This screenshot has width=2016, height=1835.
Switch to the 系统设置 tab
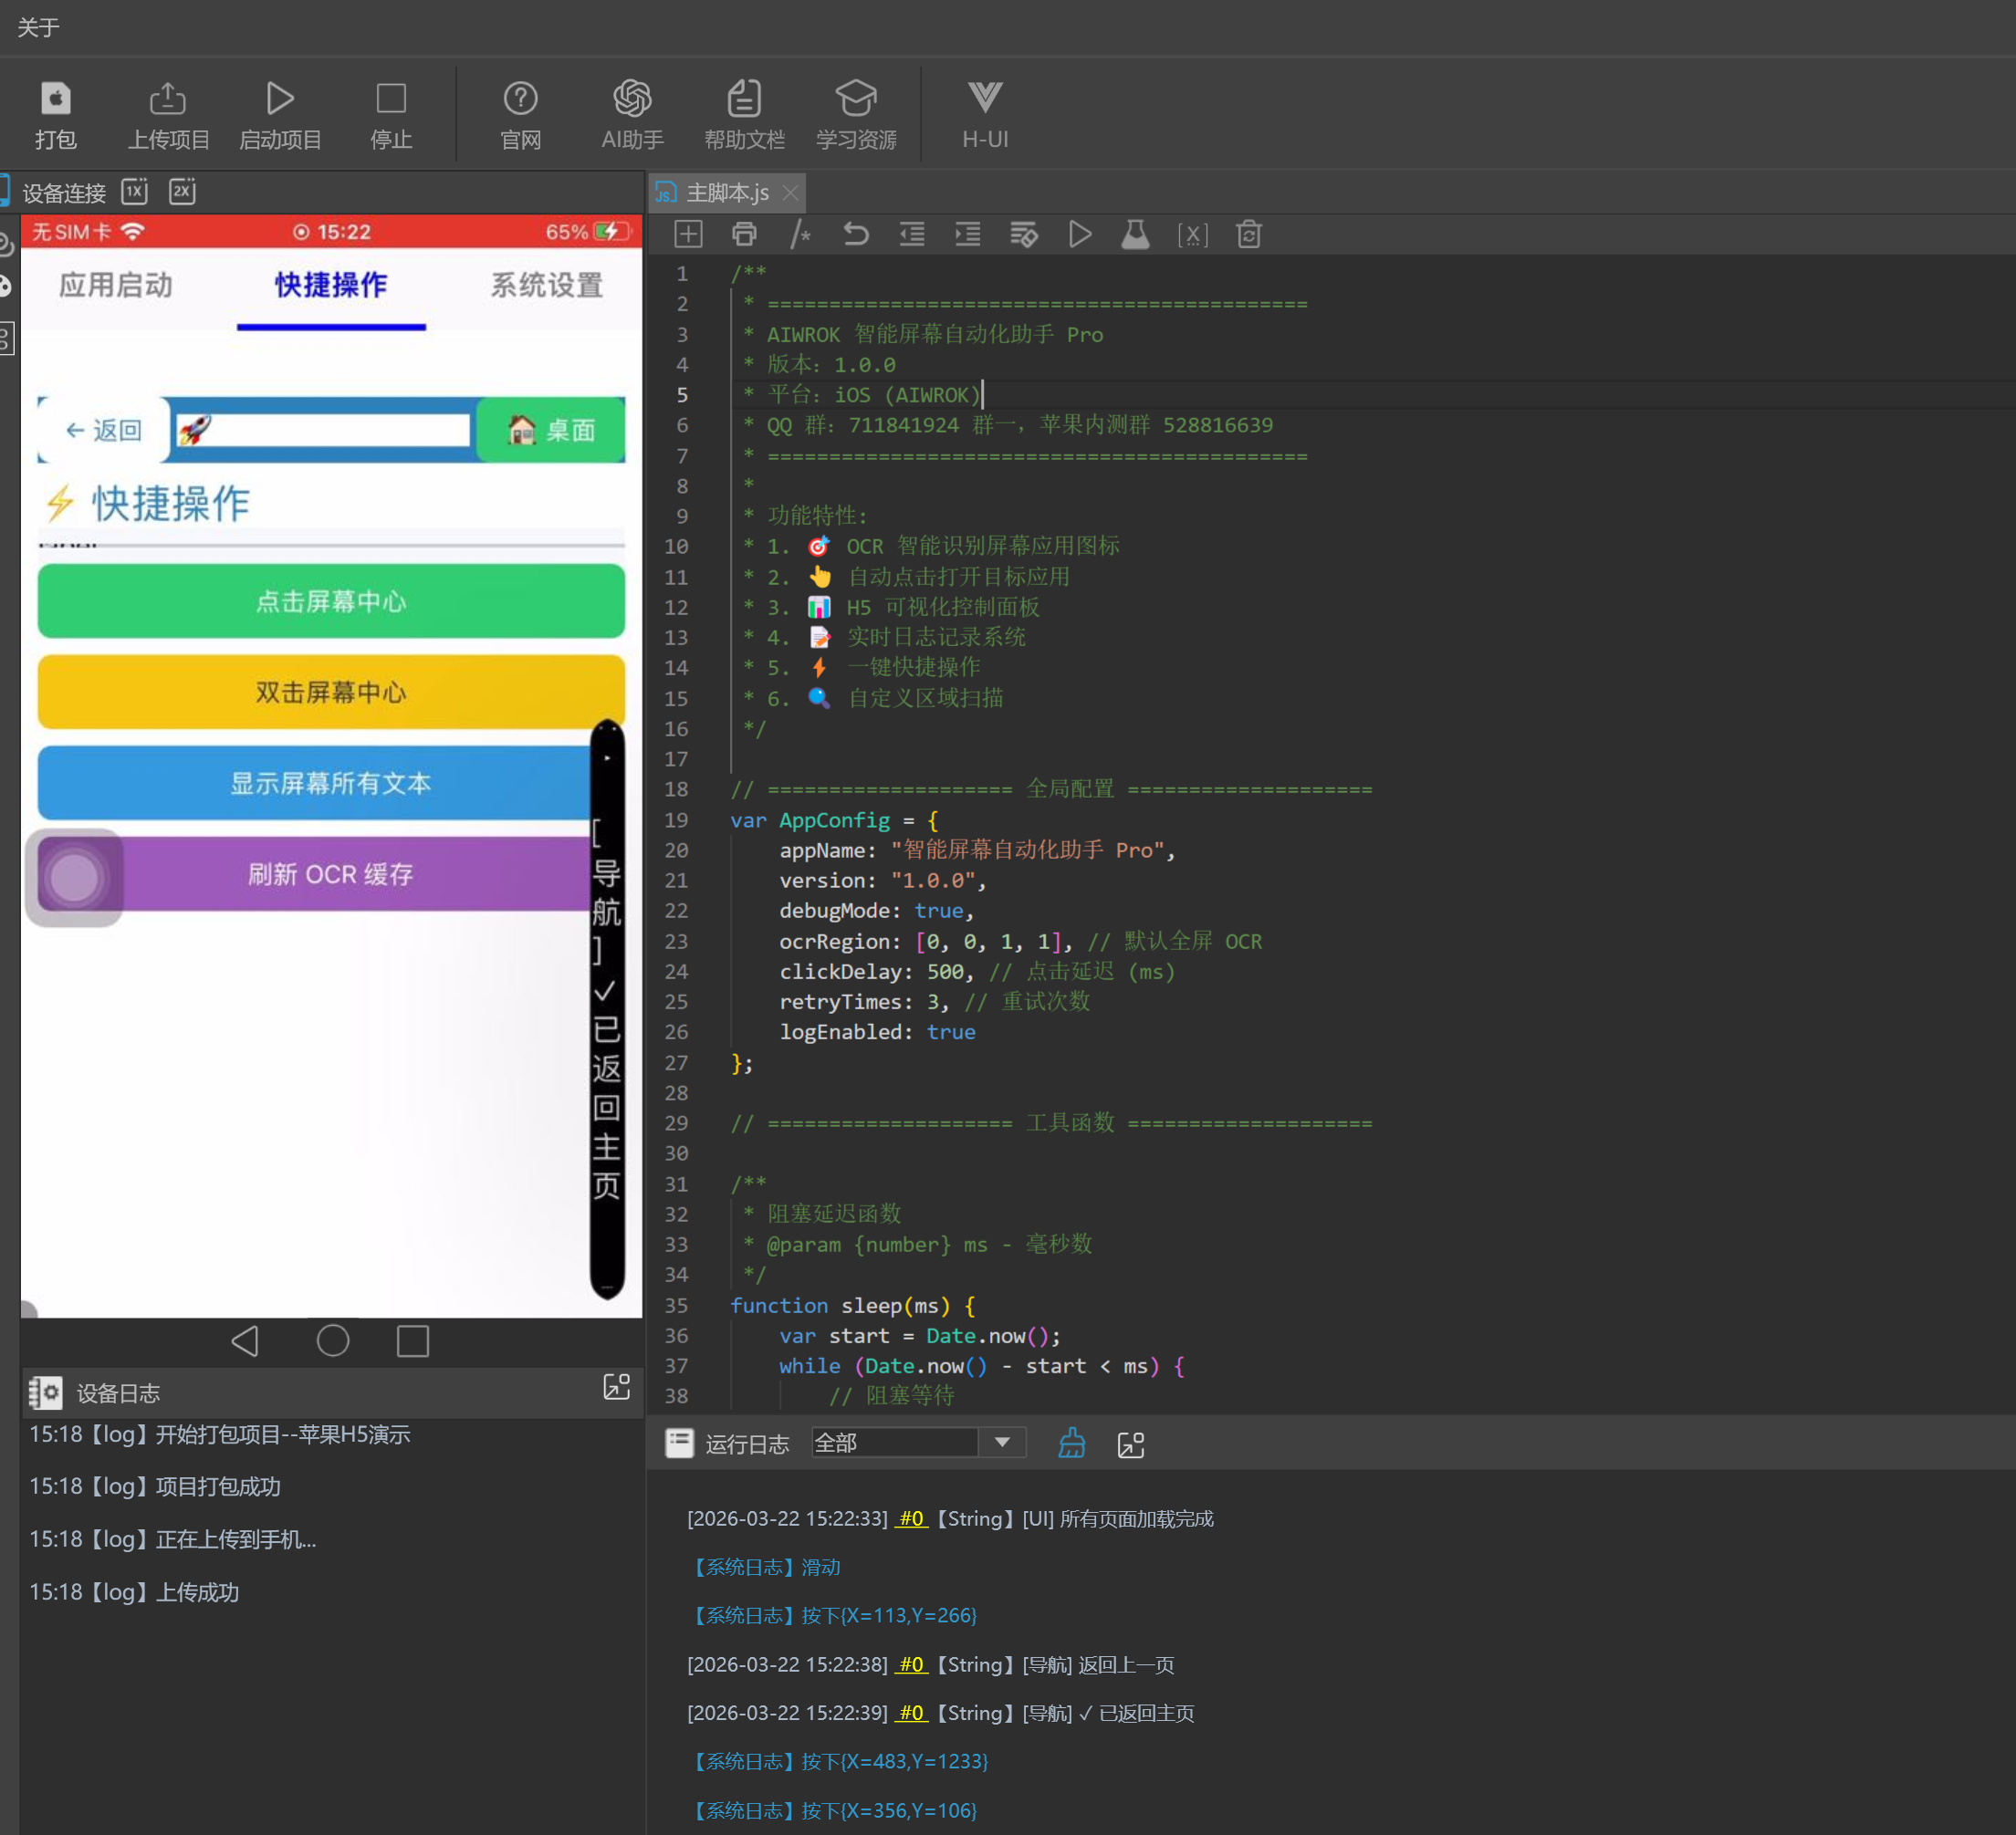546,286
